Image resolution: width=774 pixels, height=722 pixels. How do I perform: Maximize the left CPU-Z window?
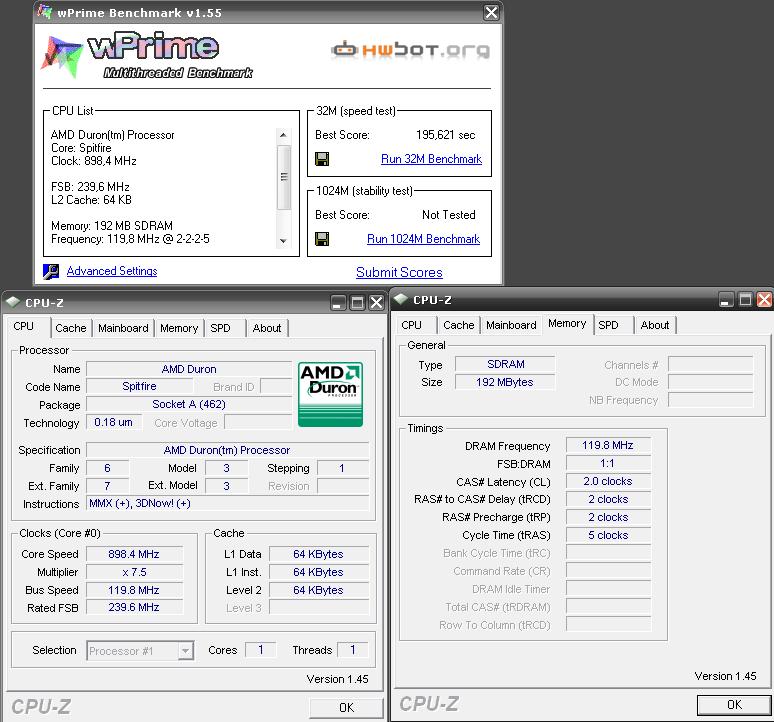point(357,303)
